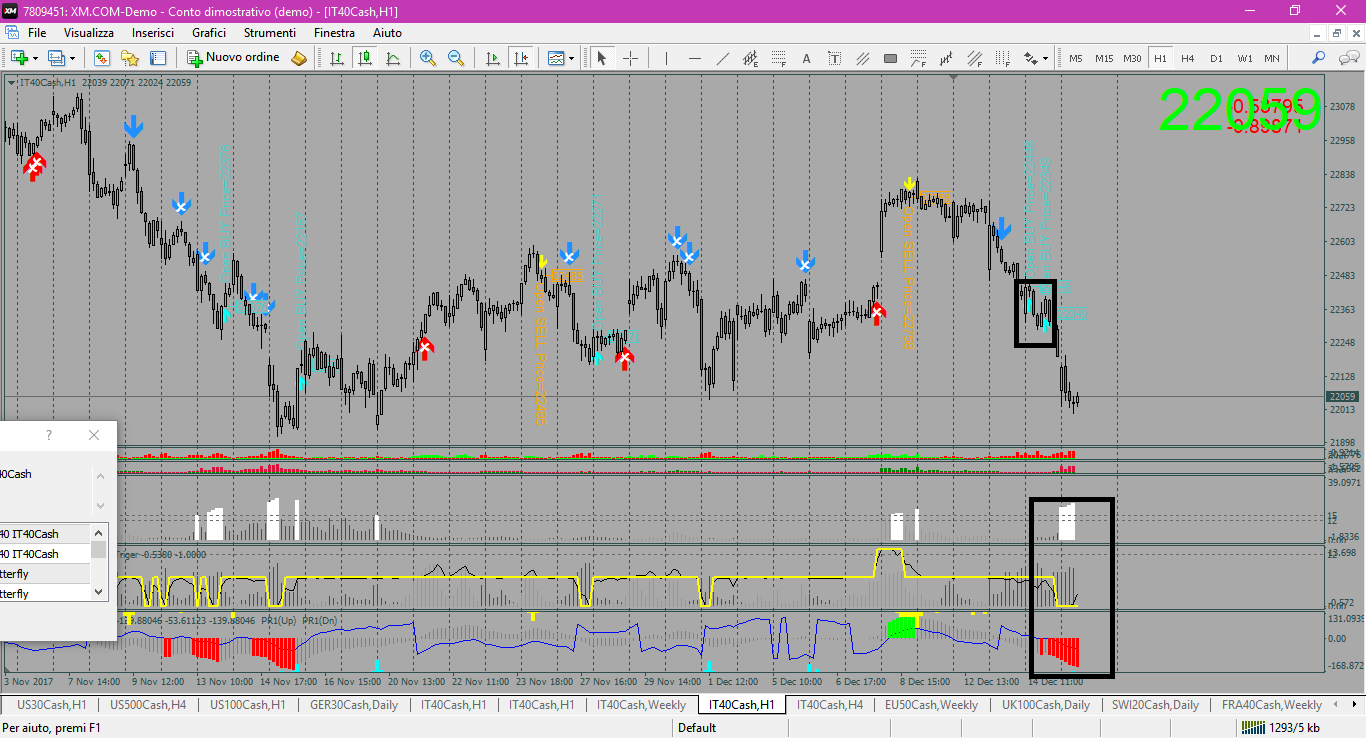This screenshot has width=1366, height=738.
Task: Activate the crosshair cursor
Action: [x=630, y=58]
